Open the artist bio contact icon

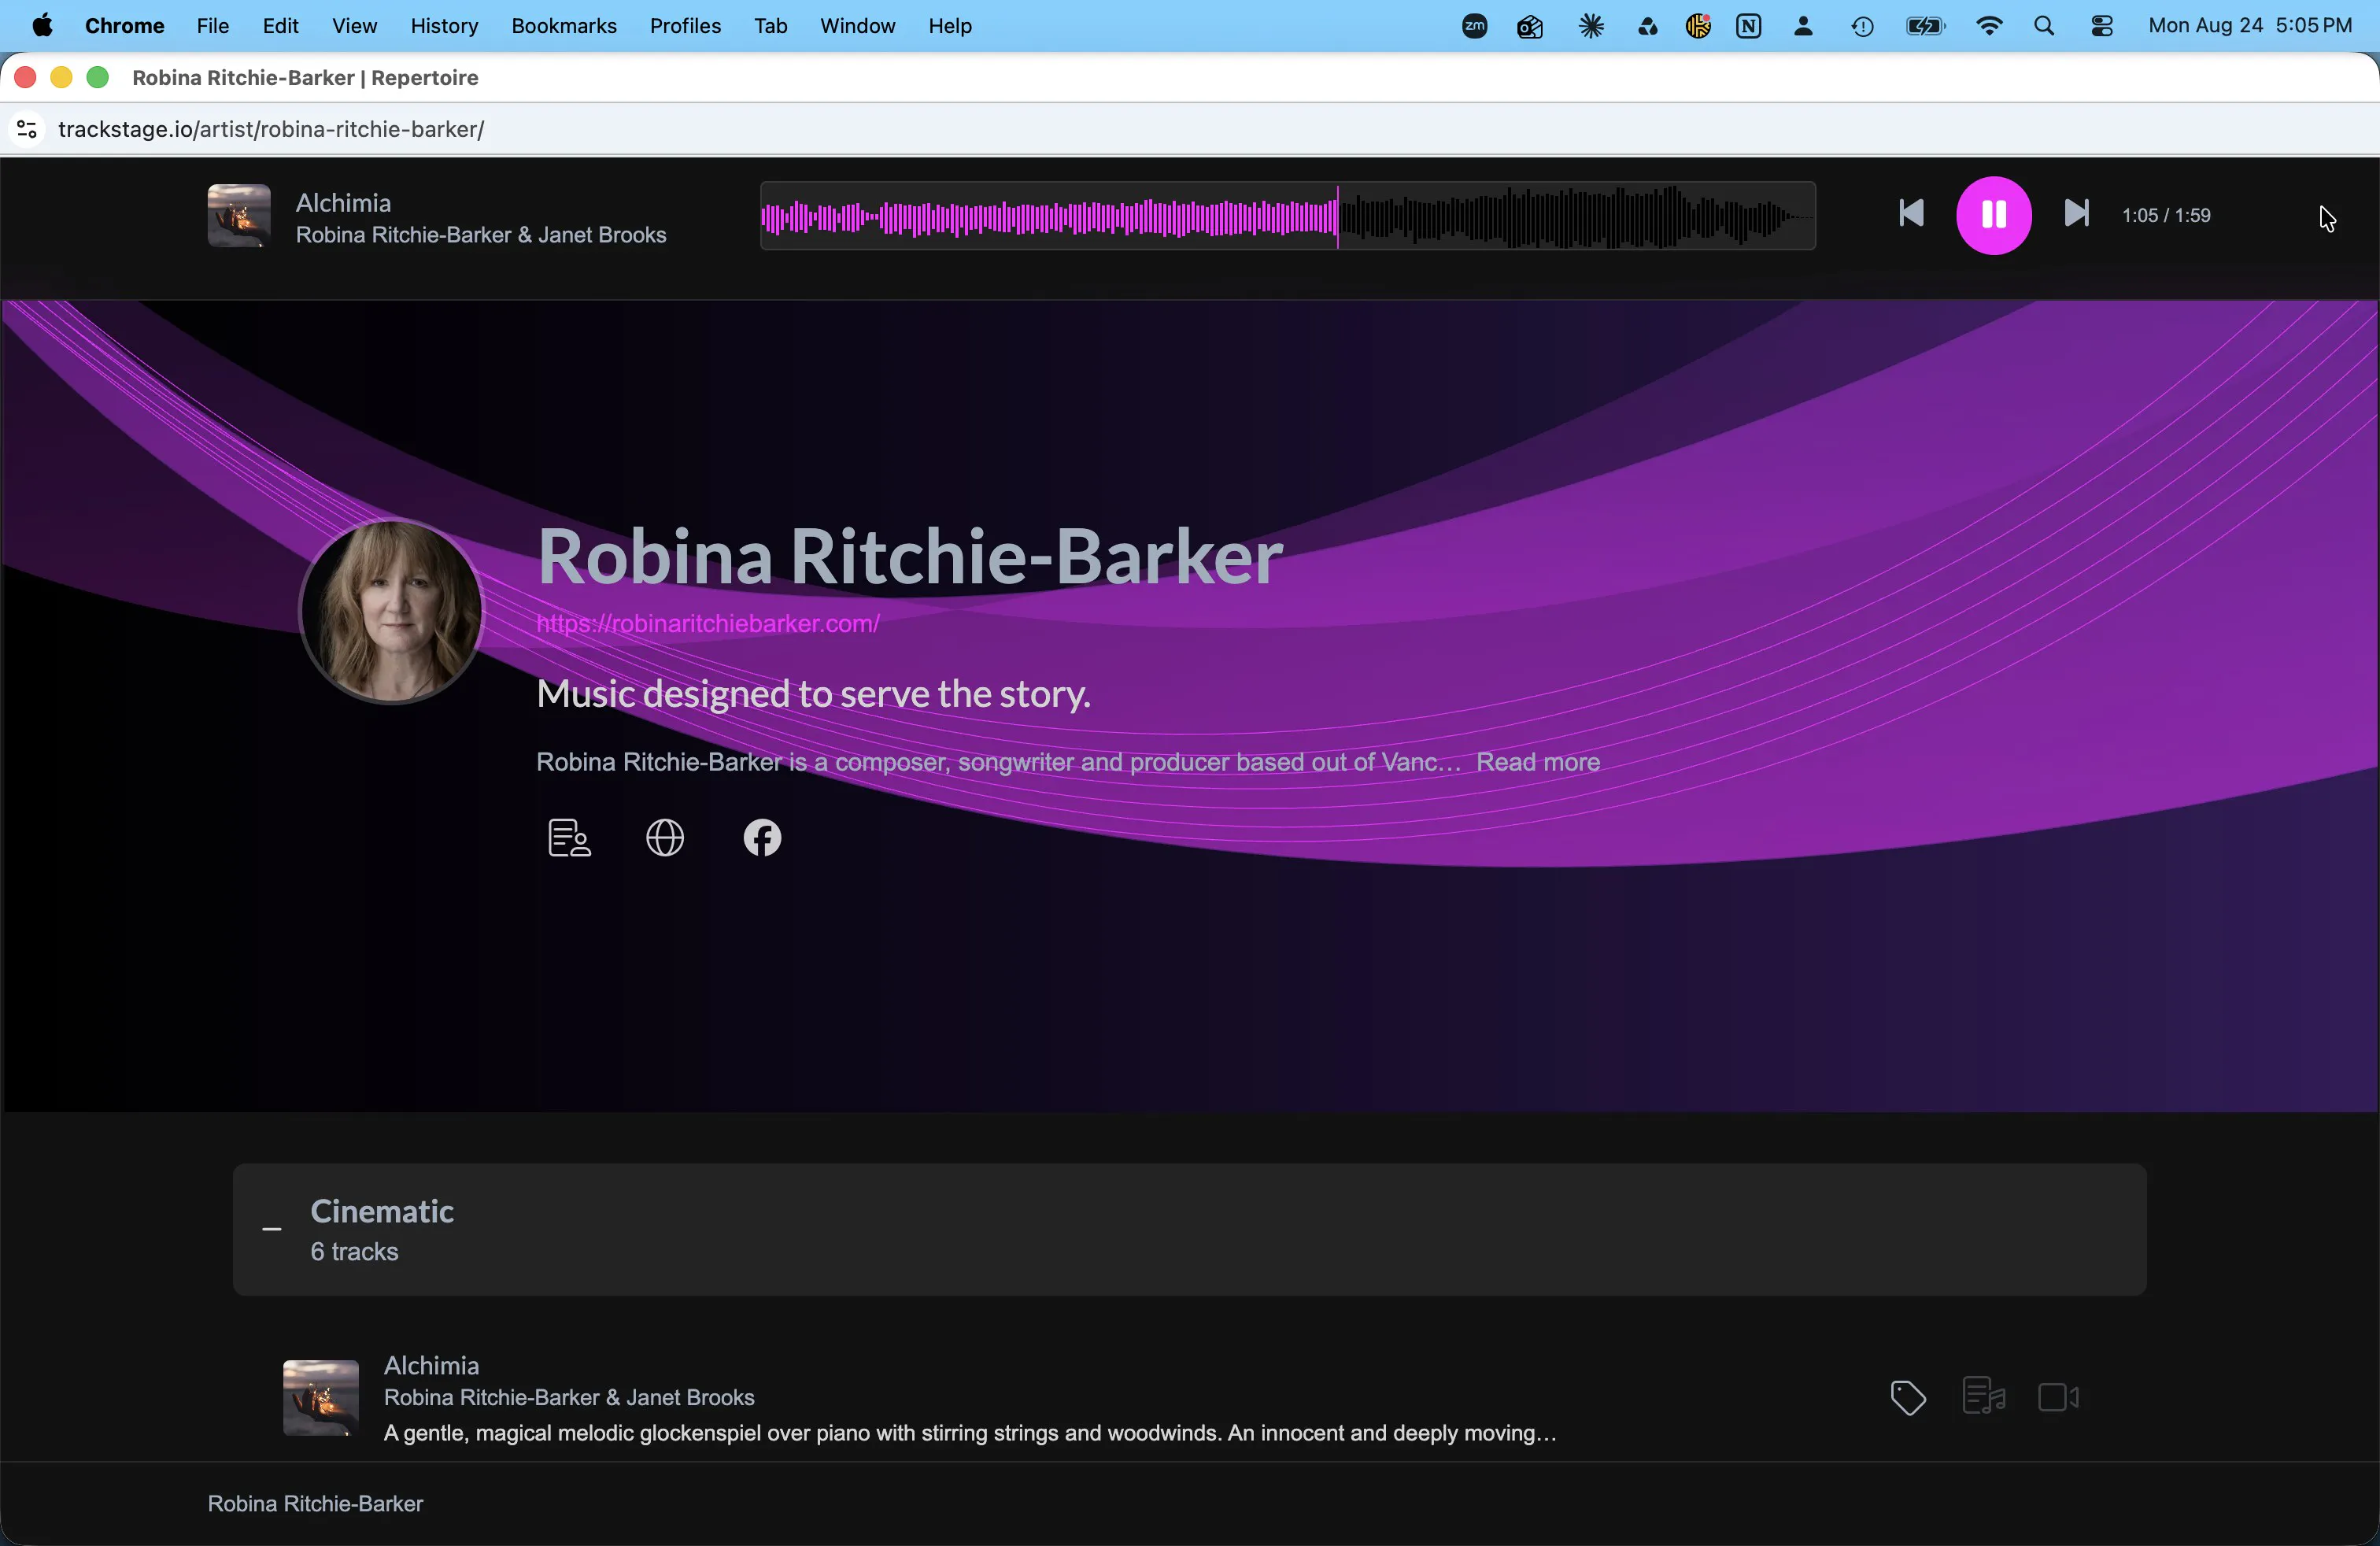point(569,838)
